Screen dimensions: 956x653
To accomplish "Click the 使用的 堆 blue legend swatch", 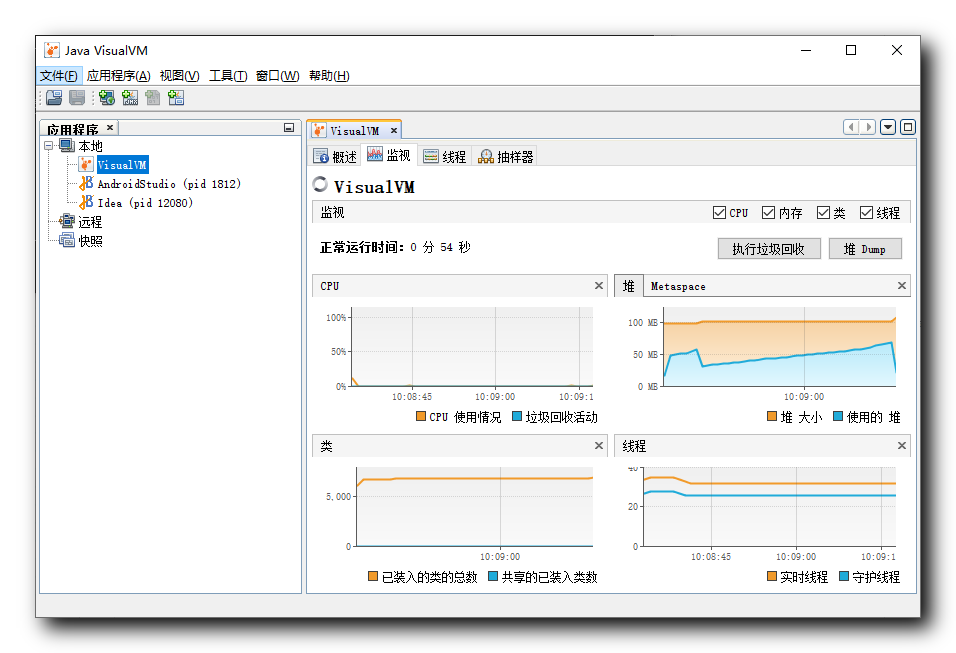I will coord(838,416).
